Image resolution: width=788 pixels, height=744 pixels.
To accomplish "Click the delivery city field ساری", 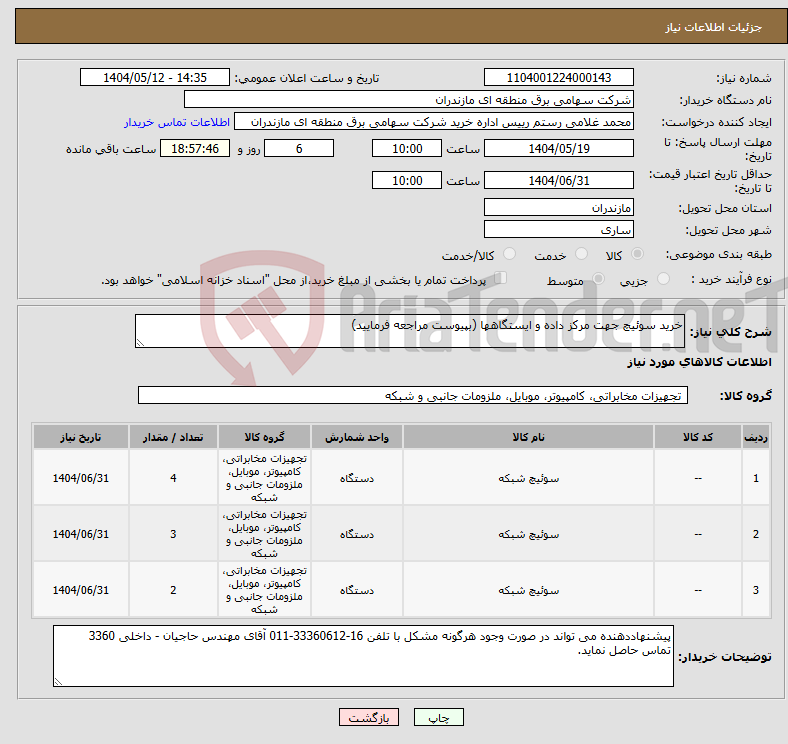I will pyautogui.click(x=558, y=230).
